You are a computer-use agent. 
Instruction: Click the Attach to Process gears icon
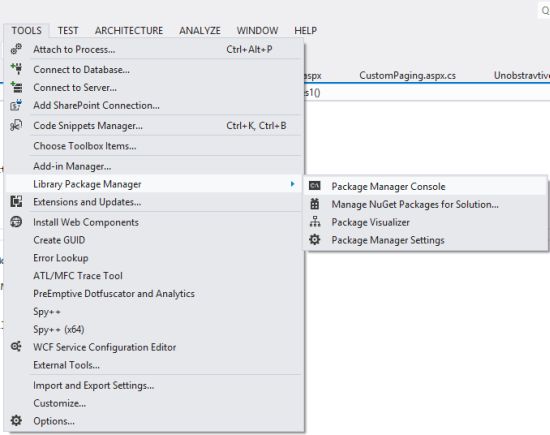tap(16, 49)
